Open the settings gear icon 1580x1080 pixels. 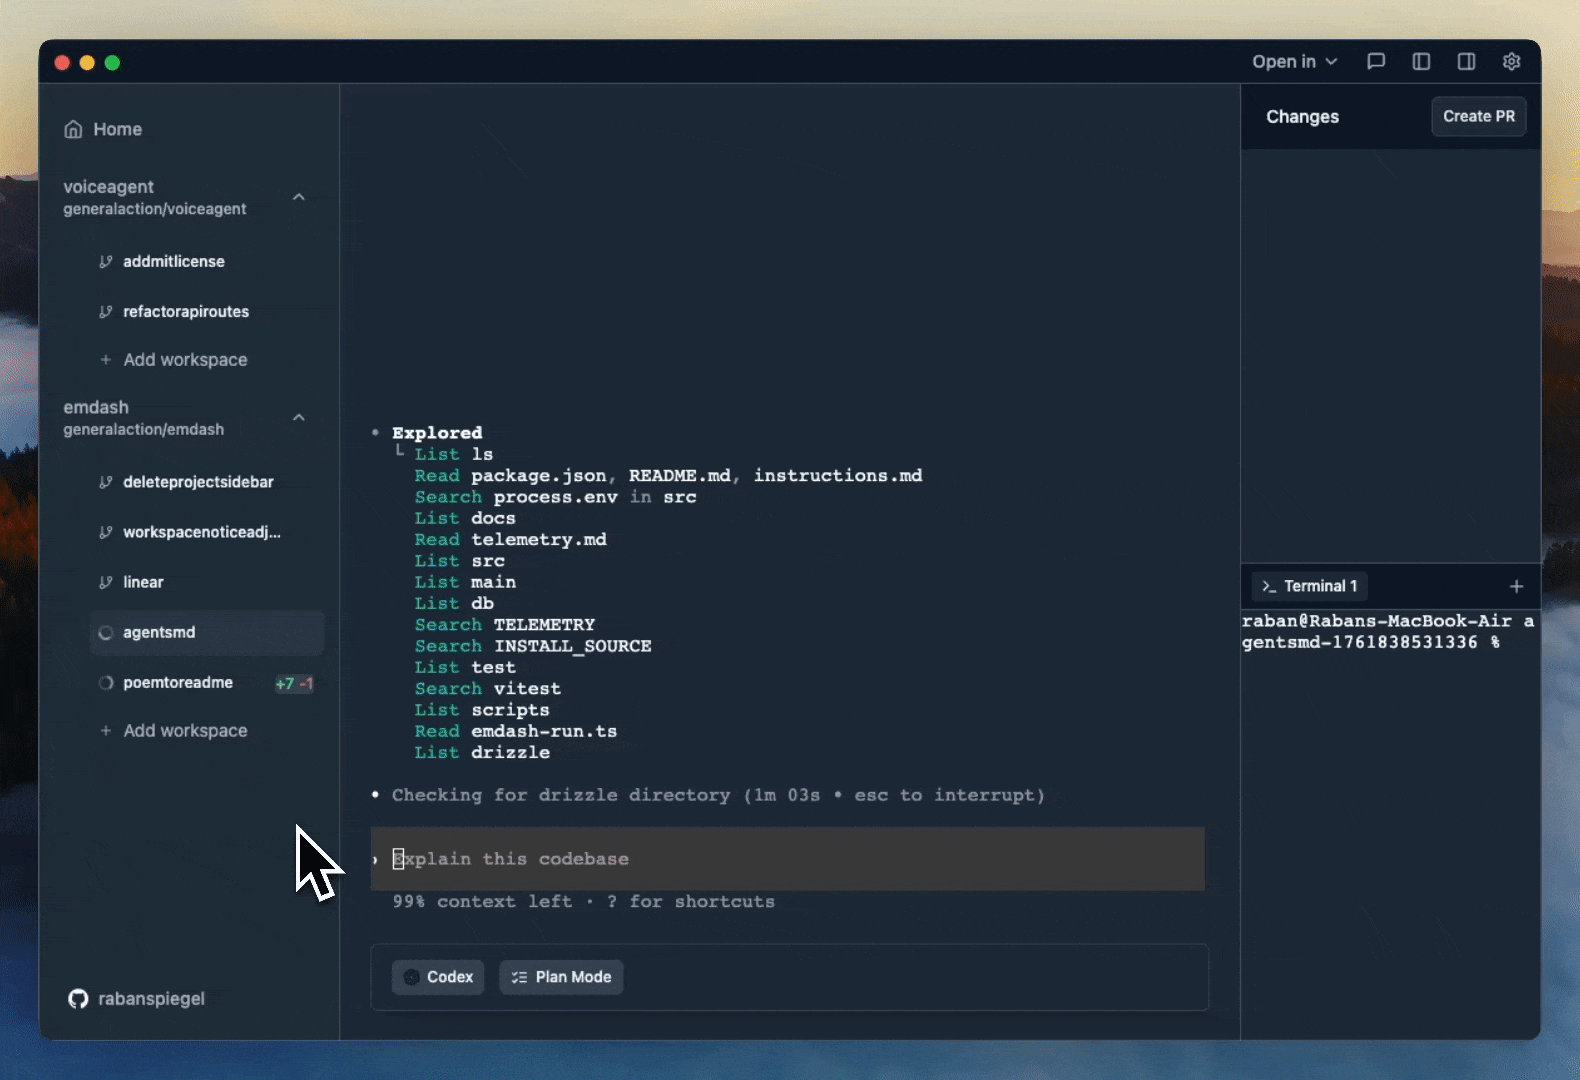(x=1511, y=62)
